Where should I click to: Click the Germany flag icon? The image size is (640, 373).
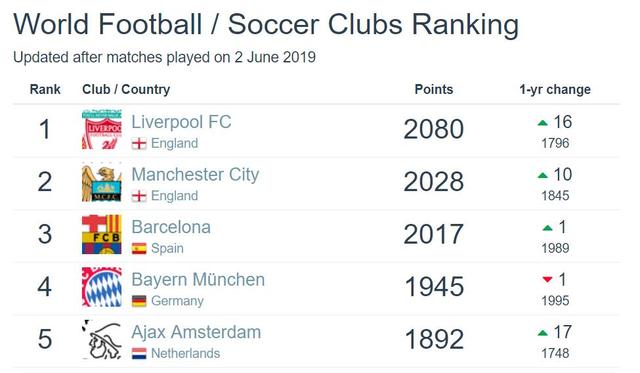pyautogui.click(x=139, y=301)
